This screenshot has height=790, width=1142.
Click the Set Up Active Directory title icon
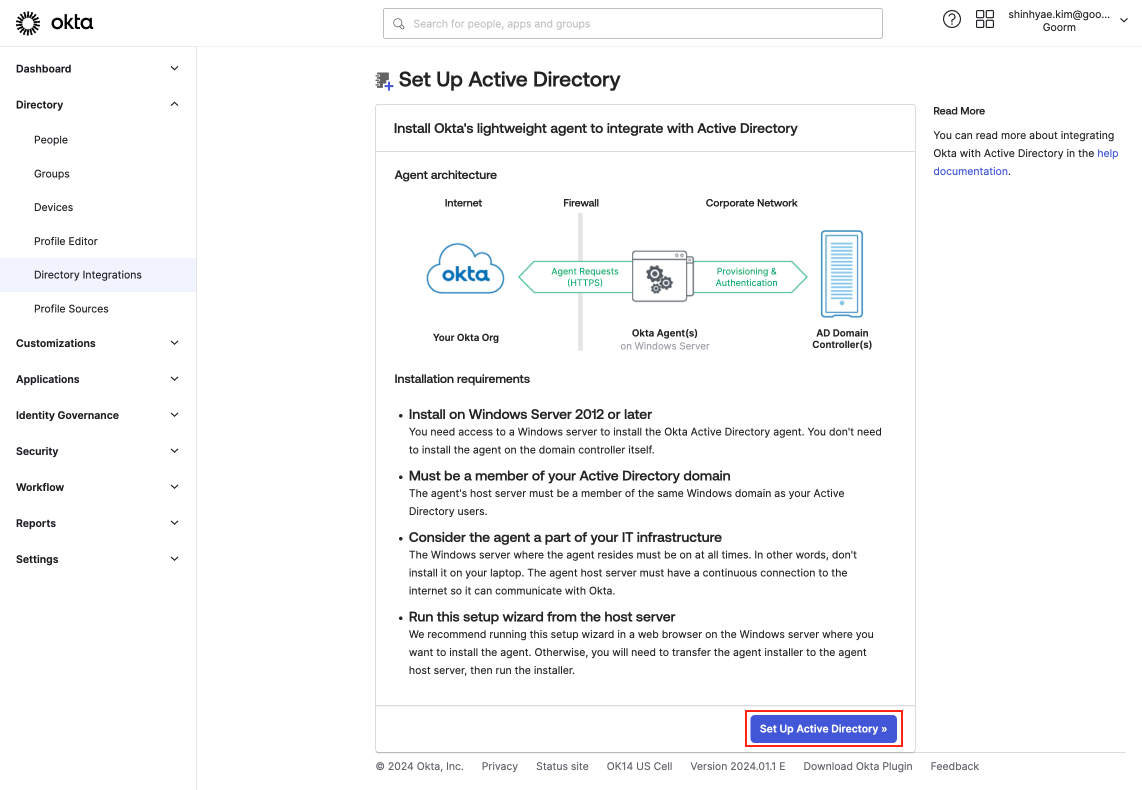tap(384, 81)
